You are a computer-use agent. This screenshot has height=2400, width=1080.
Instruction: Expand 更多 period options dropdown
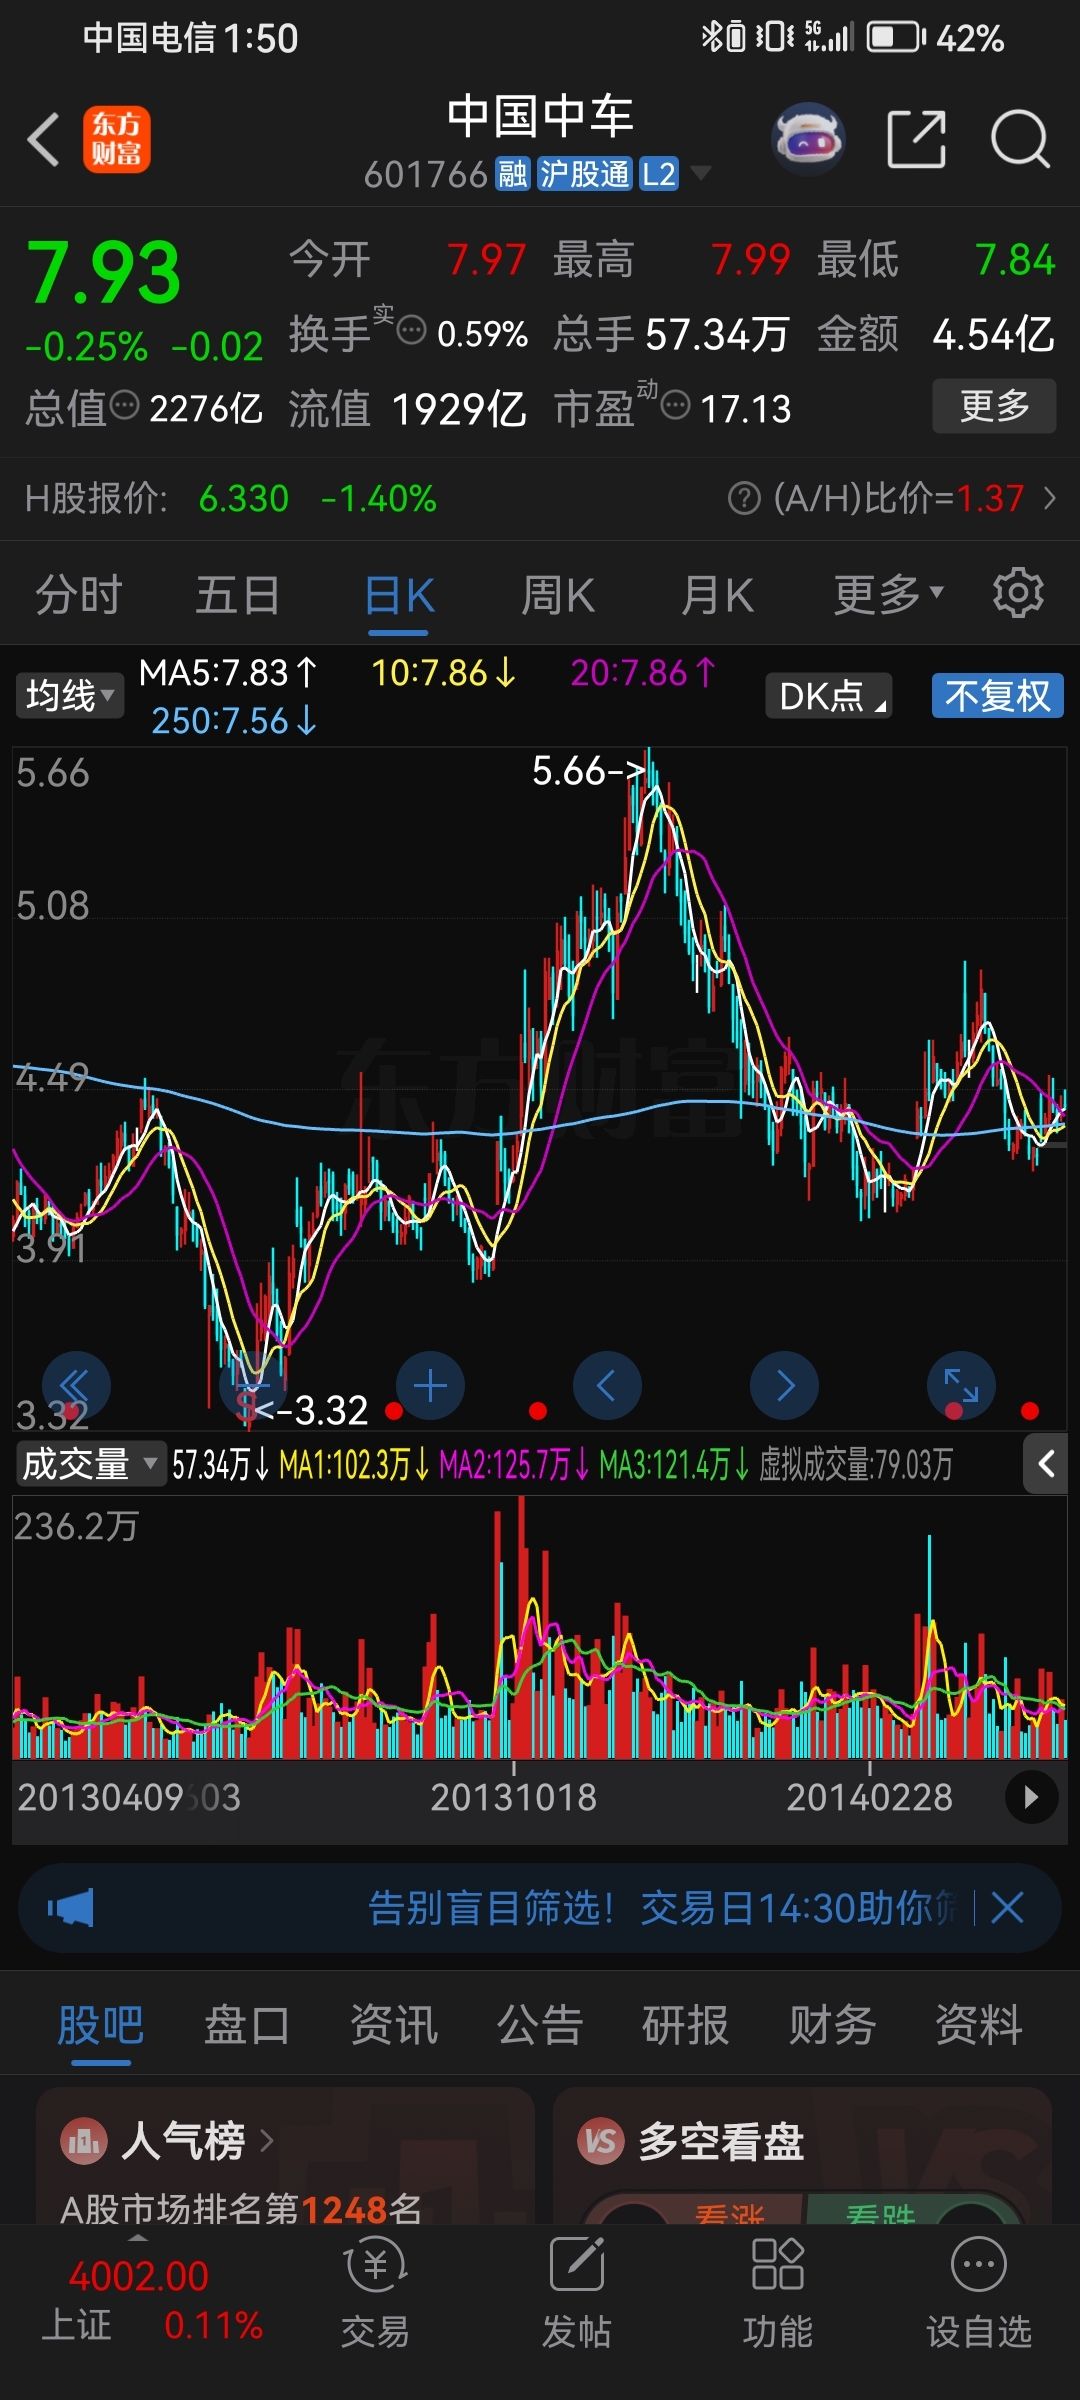[889, 594]
